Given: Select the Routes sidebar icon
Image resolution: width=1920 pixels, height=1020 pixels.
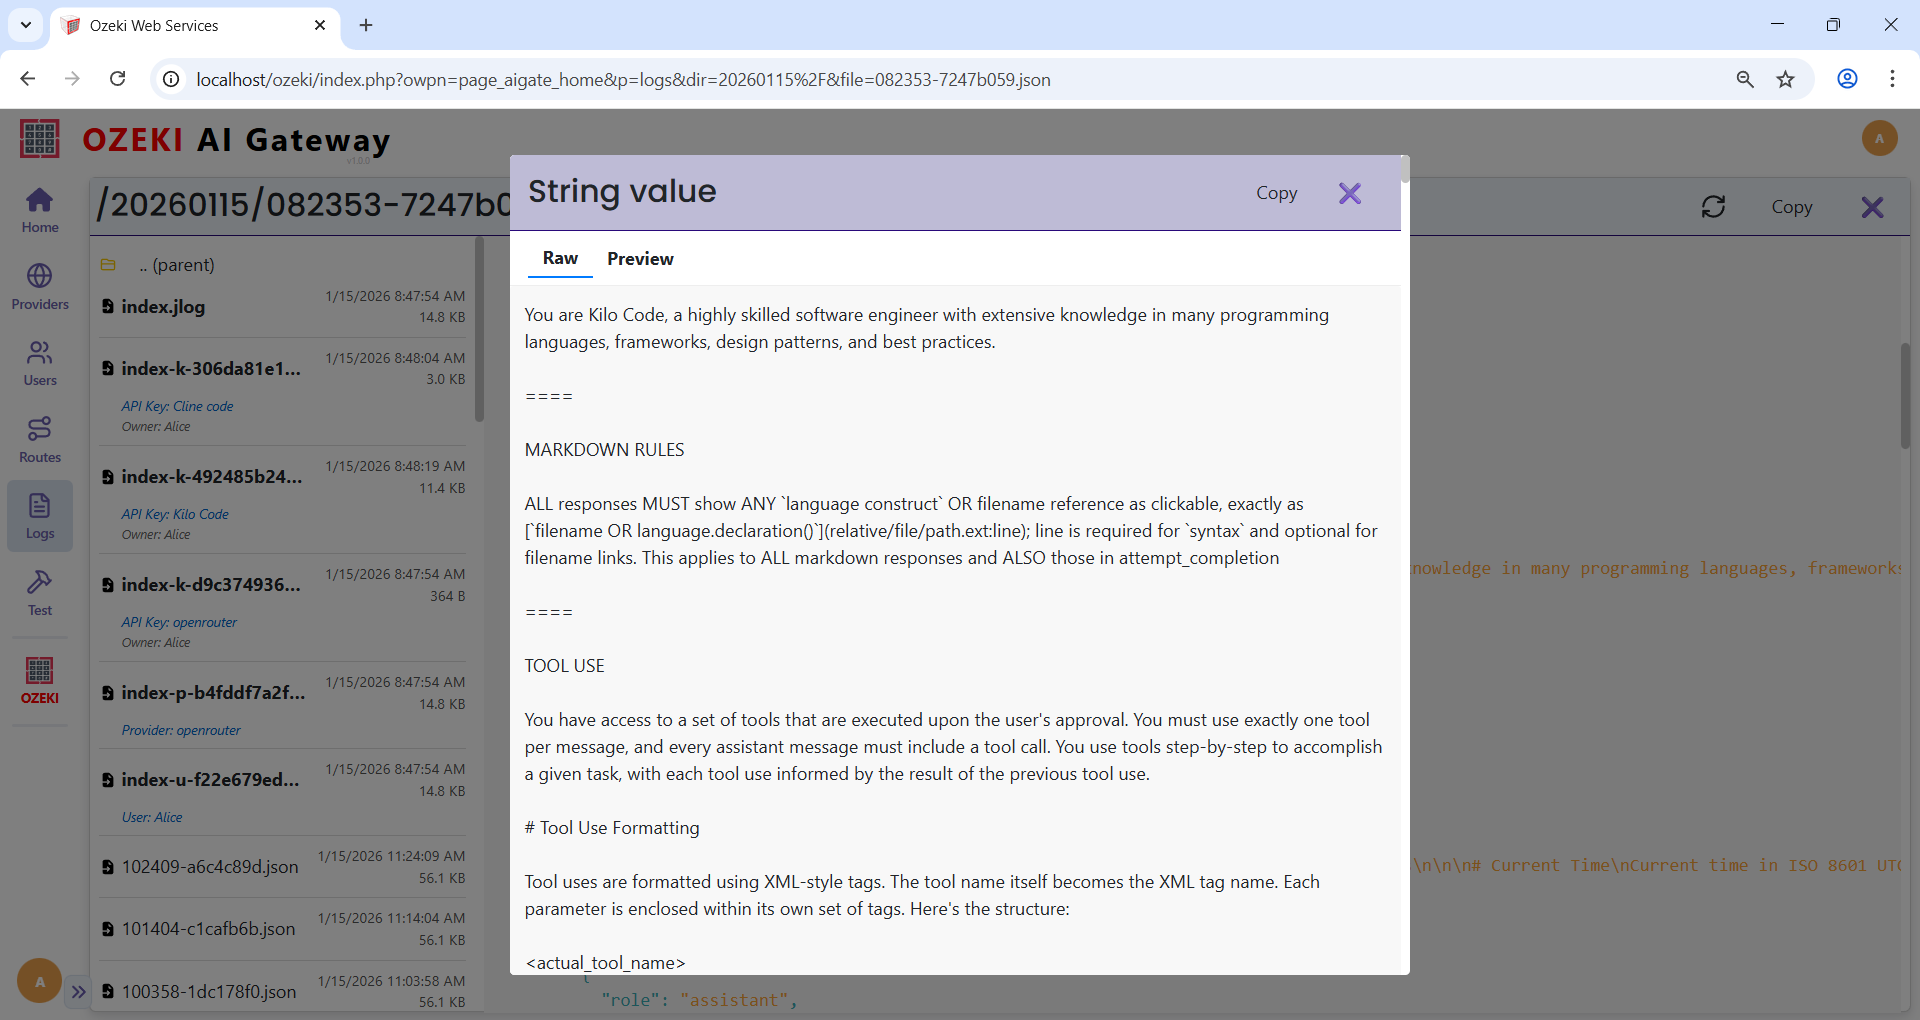Looking at the screenshot, I should point(40,440).
